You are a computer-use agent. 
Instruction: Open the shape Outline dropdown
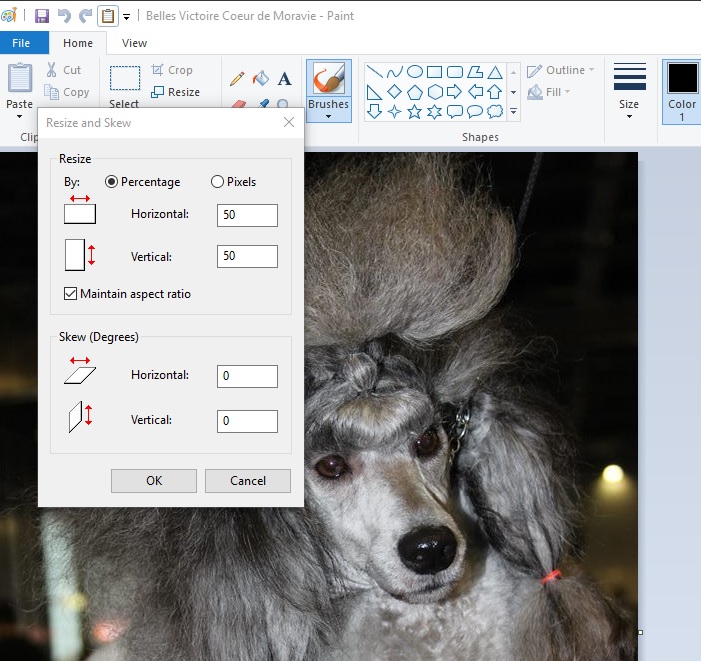coord(561,70)
